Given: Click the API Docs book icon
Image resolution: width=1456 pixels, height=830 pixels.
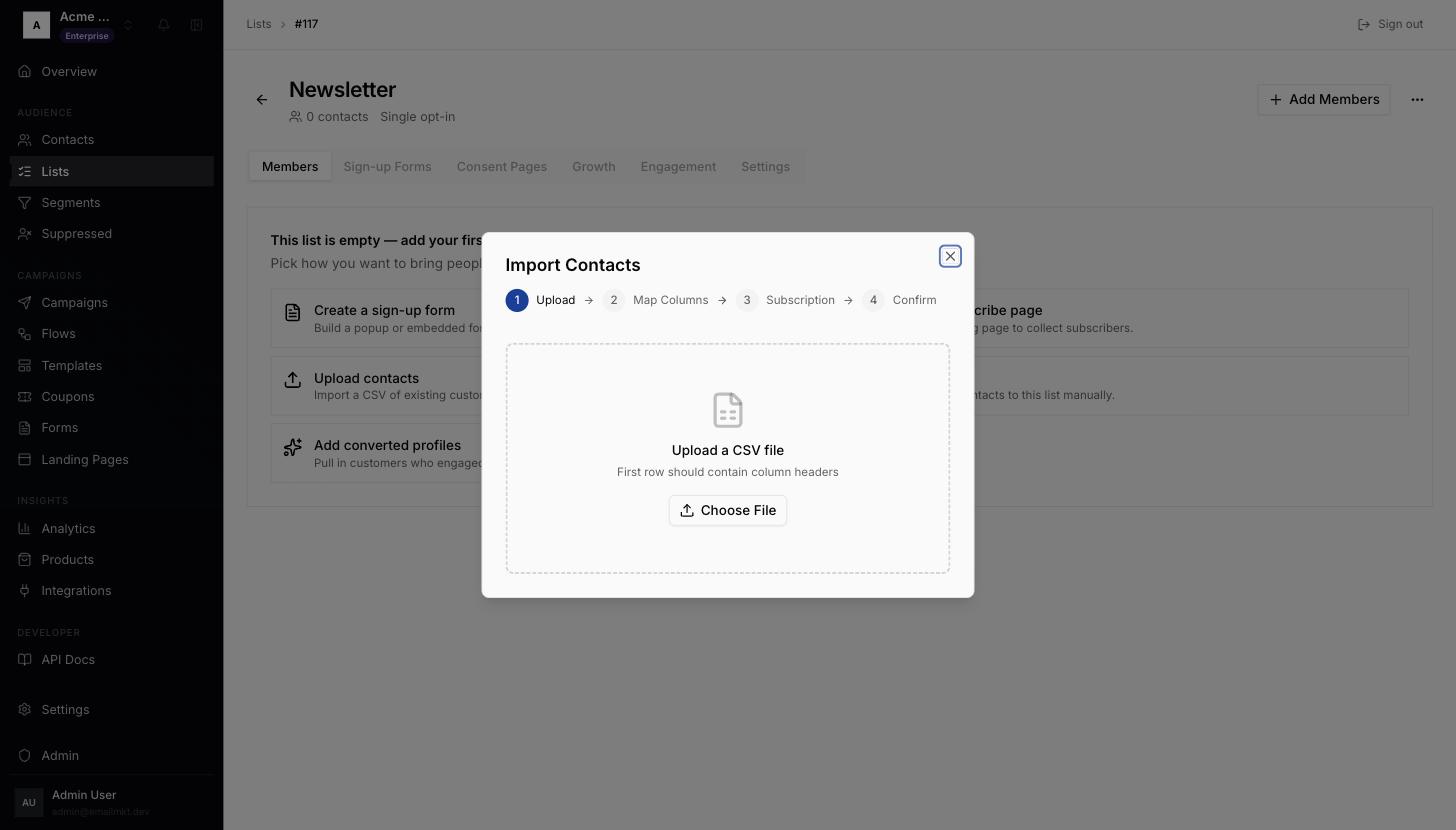Looking at the screenshot, I should pos(25,659).
